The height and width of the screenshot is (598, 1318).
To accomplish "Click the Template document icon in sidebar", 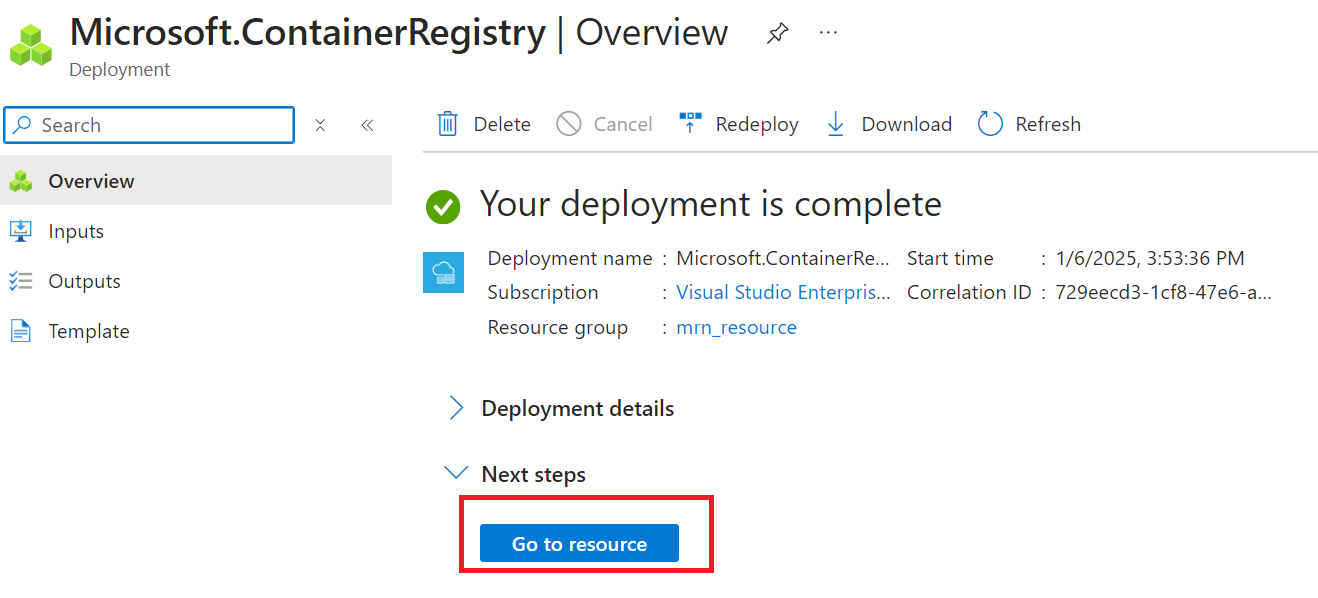I will (x=21, y=331).
